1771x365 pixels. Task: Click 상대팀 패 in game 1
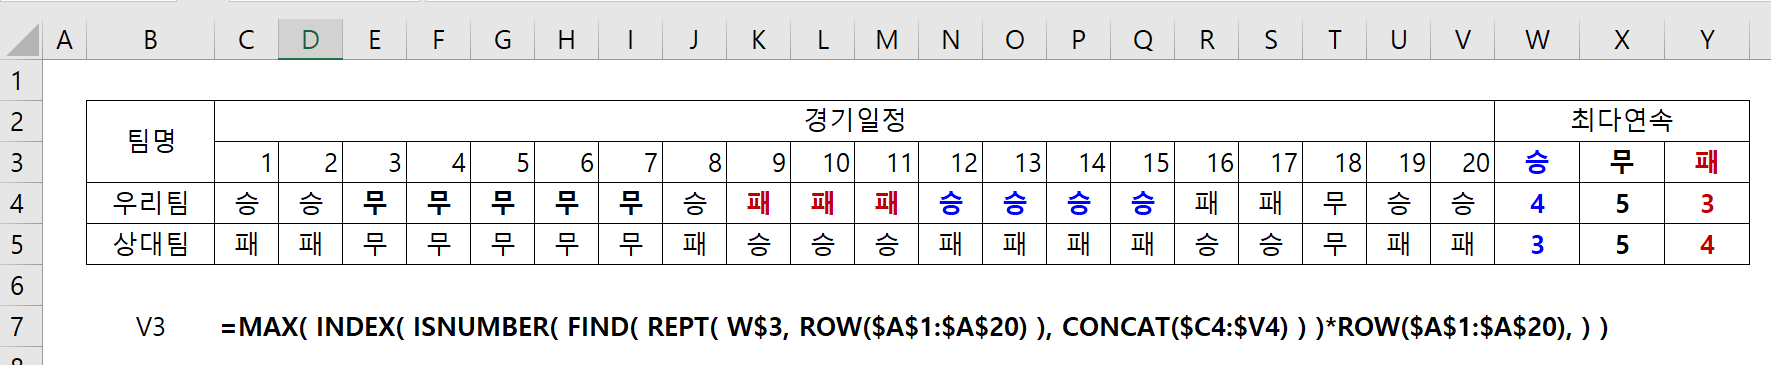pos(246,244)
